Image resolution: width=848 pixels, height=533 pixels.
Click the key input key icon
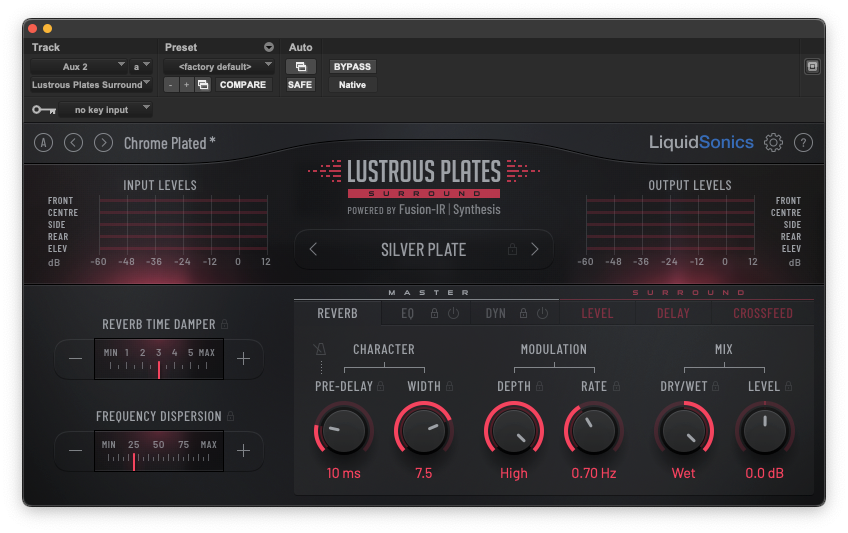tap(44, 110)
